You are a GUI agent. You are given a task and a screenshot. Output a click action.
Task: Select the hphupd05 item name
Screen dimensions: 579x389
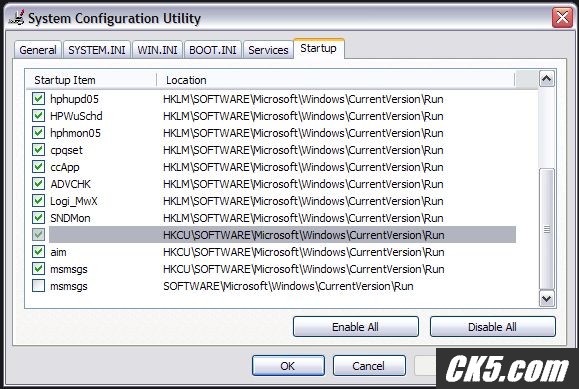(x=75, y=99)
